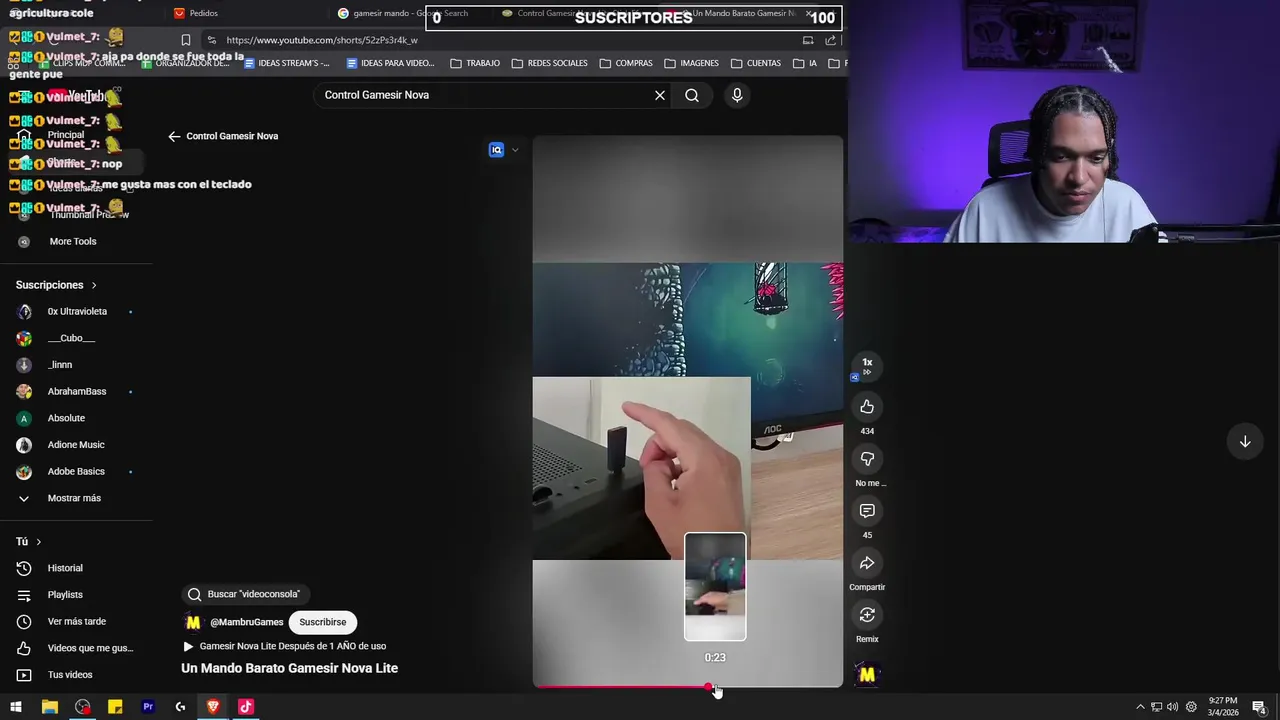The width and height of the screenshot is (1280, 720).
Task: Open related video Gamesir Nova Lite Después
Action: [x=285, y=646]
